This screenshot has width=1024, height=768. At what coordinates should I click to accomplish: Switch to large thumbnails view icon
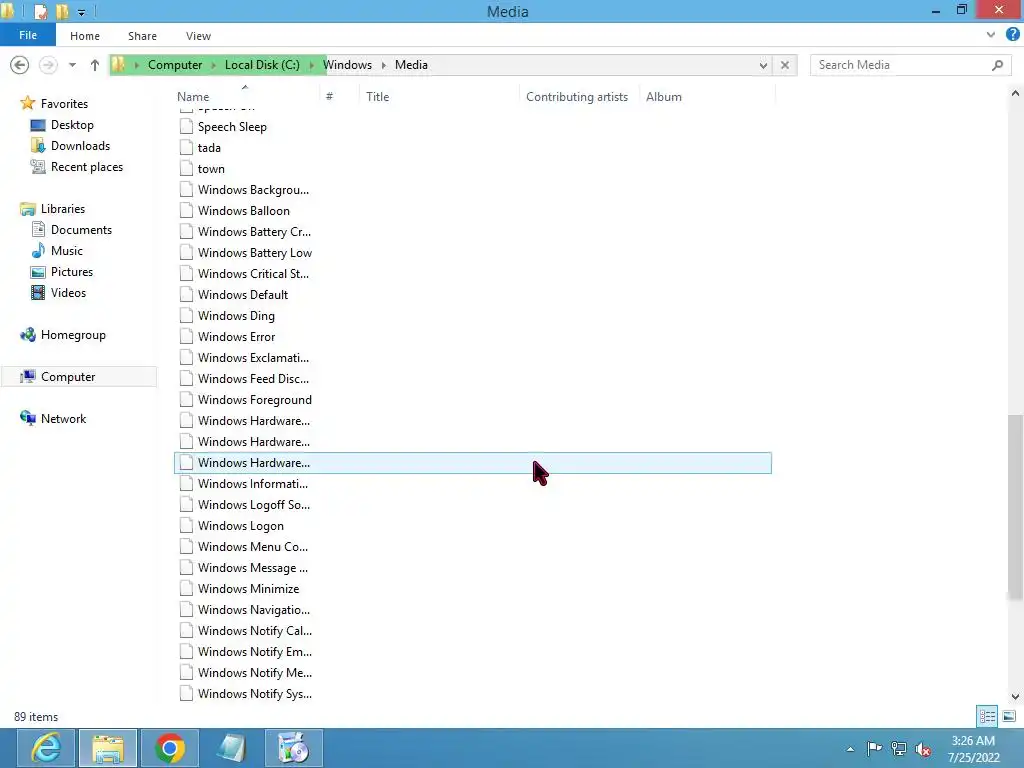coord(1009,716)
